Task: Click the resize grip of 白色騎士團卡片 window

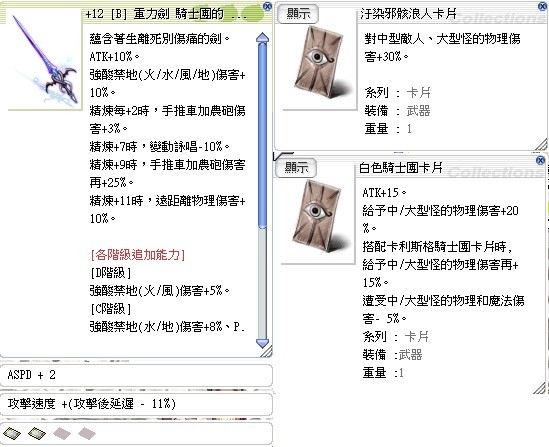Action: pyautogui.click(x=540, y=388)
